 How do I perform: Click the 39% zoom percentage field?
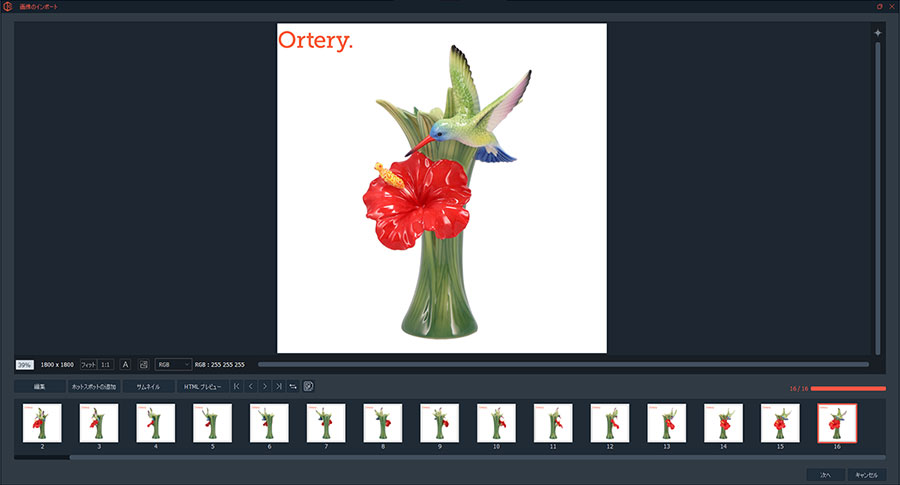(25, 365)
